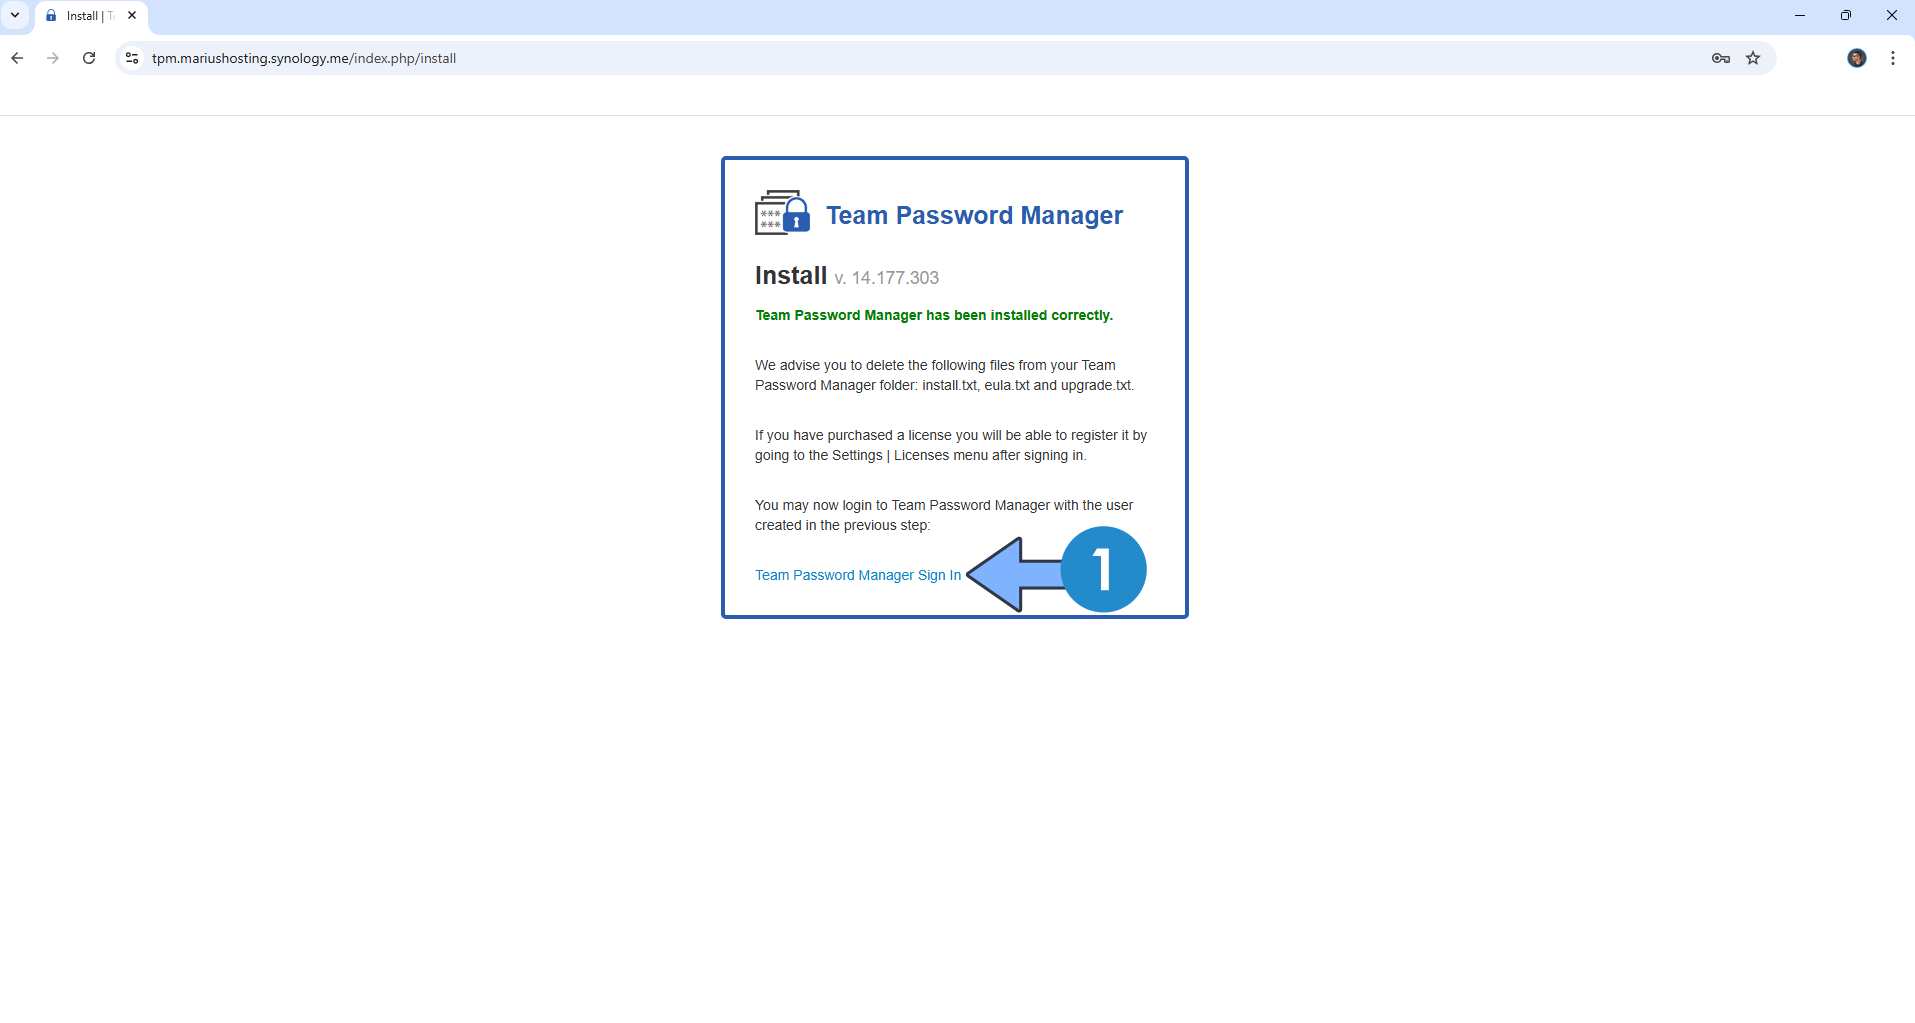Click the Chrome profile avatar
This screenshot has height=1023, width=1915.
click(x=1857, y=58)
